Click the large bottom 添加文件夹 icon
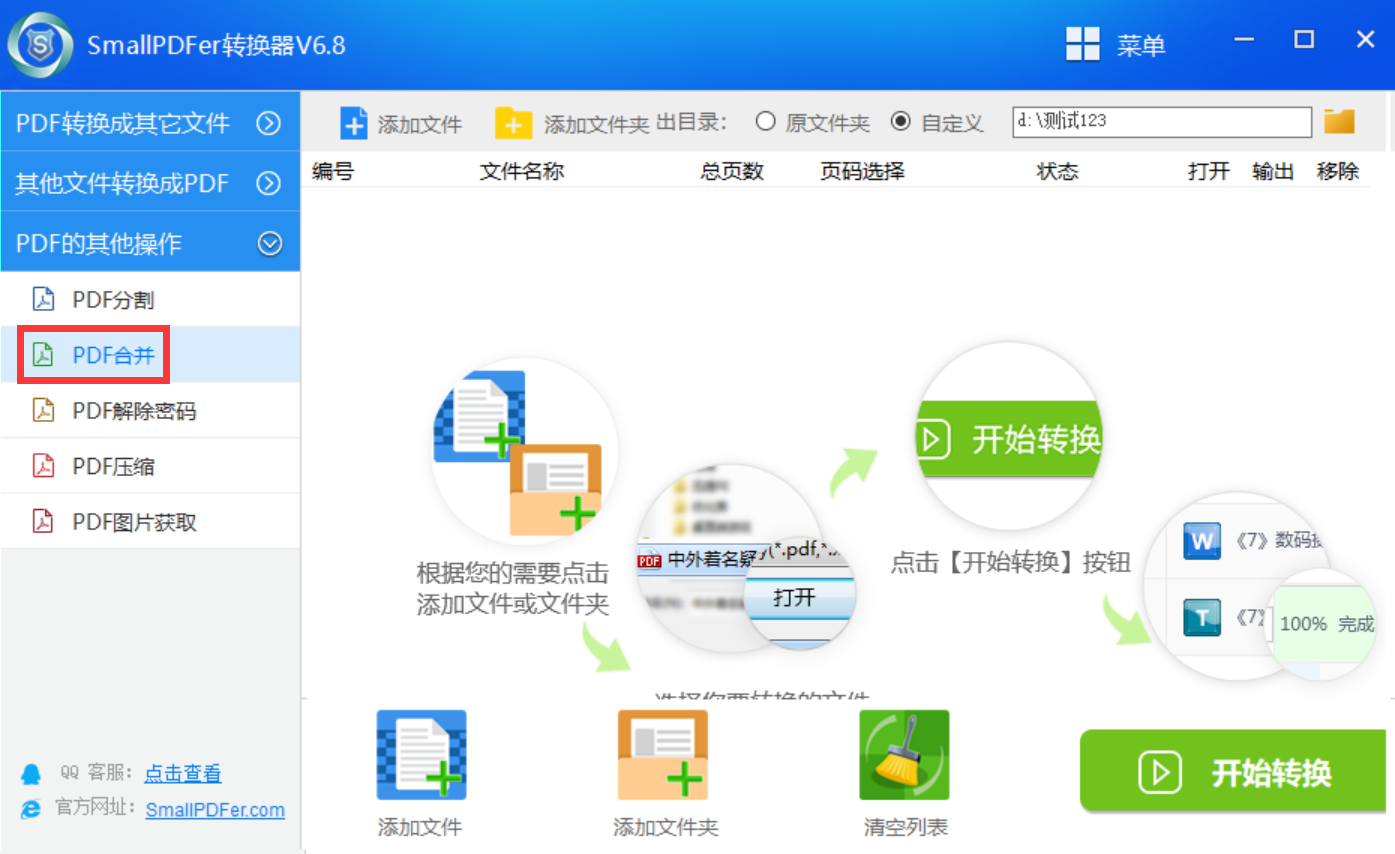Screen dimensions: 1395x854 click(x=663, y=755)
